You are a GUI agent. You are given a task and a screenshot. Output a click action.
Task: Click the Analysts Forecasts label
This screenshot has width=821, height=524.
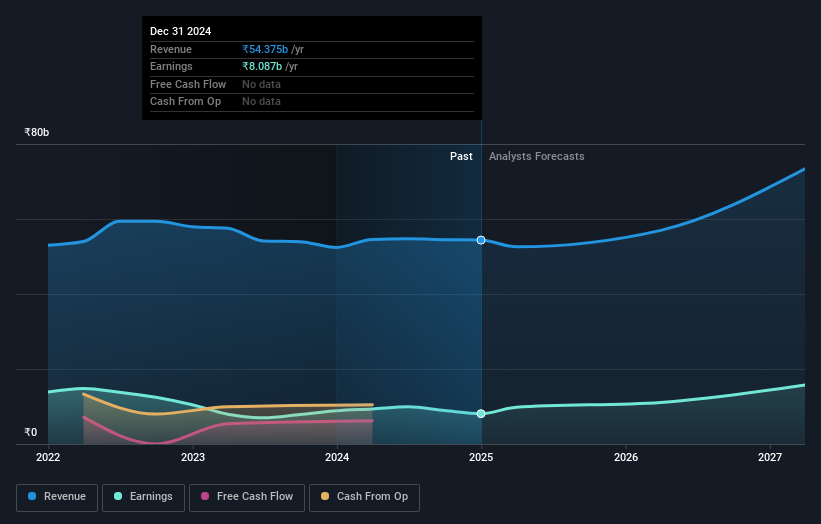(x=537, y=157)
